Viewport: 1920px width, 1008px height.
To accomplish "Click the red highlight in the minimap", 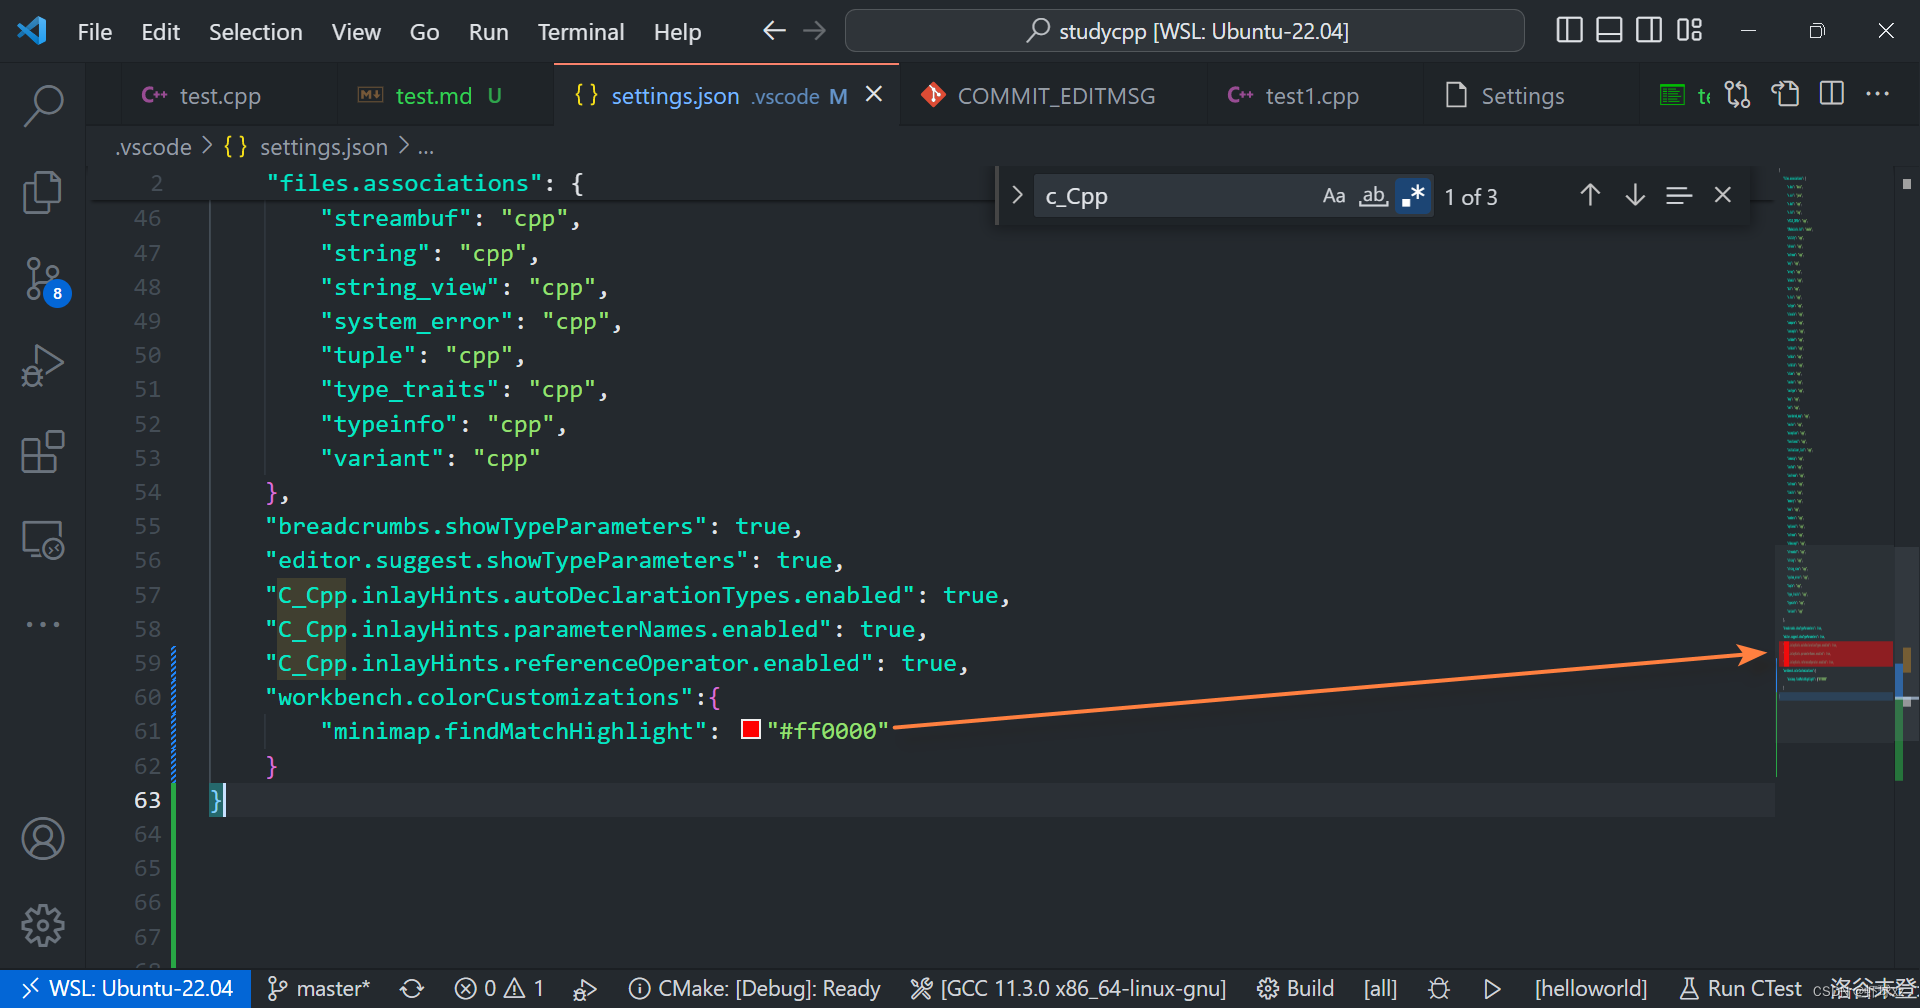I will [x=1837, y=654].
